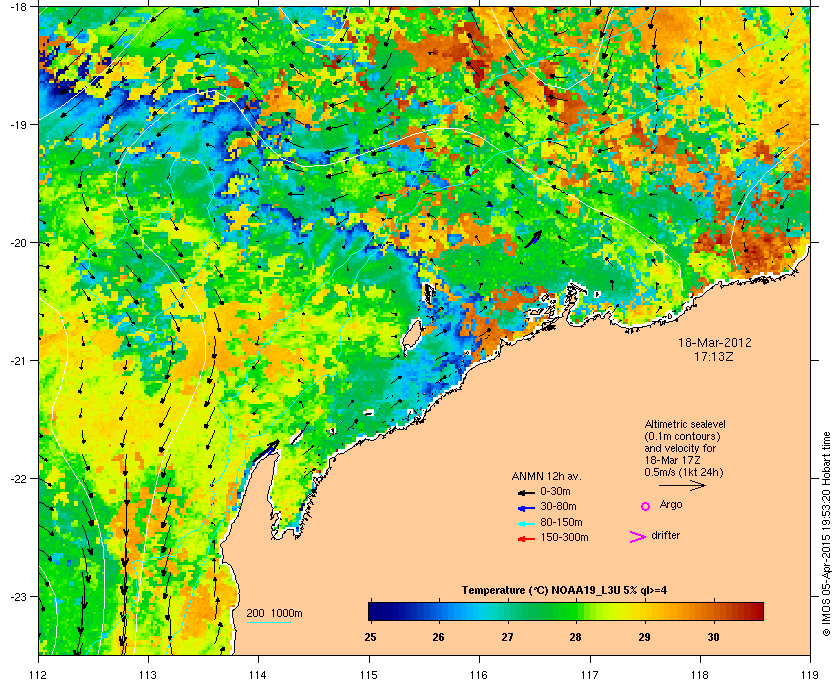Click the '150-300m' depth label

click(565, 537)
